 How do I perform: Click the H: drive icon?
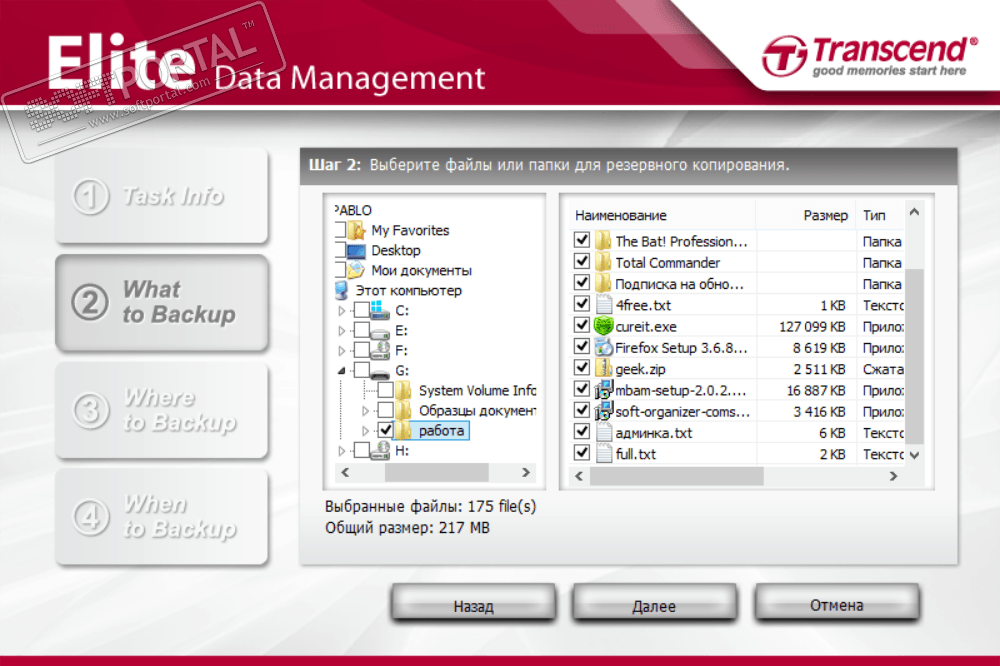point(379,450)
